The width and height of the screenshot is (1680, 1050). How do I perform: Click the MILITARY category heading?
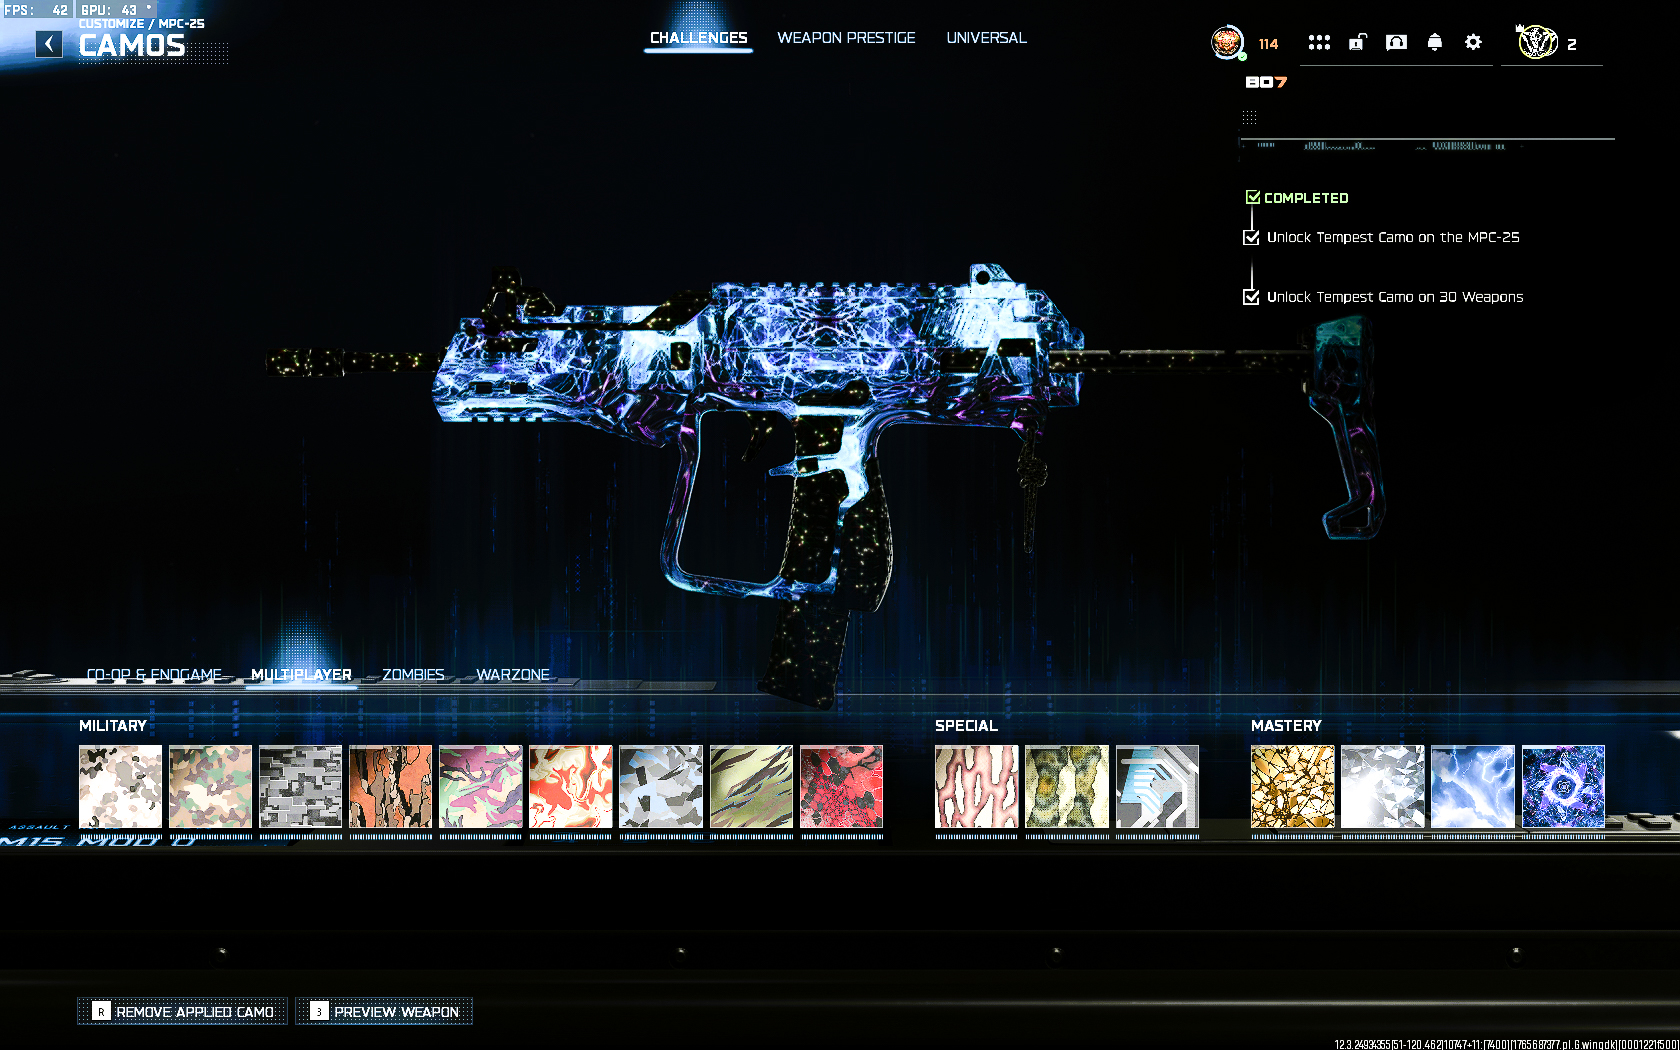click(113, 726)
